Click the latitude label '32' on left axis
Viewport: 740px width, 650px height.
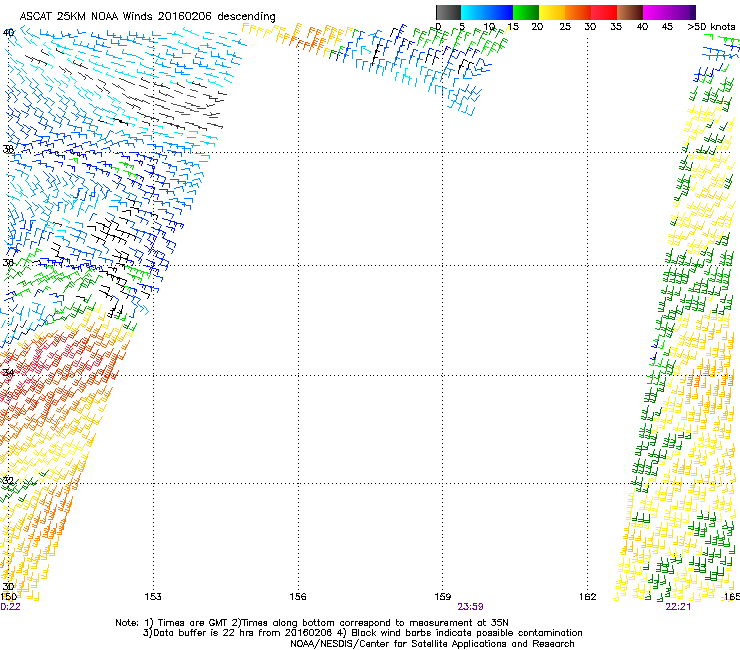coord(8,481)
